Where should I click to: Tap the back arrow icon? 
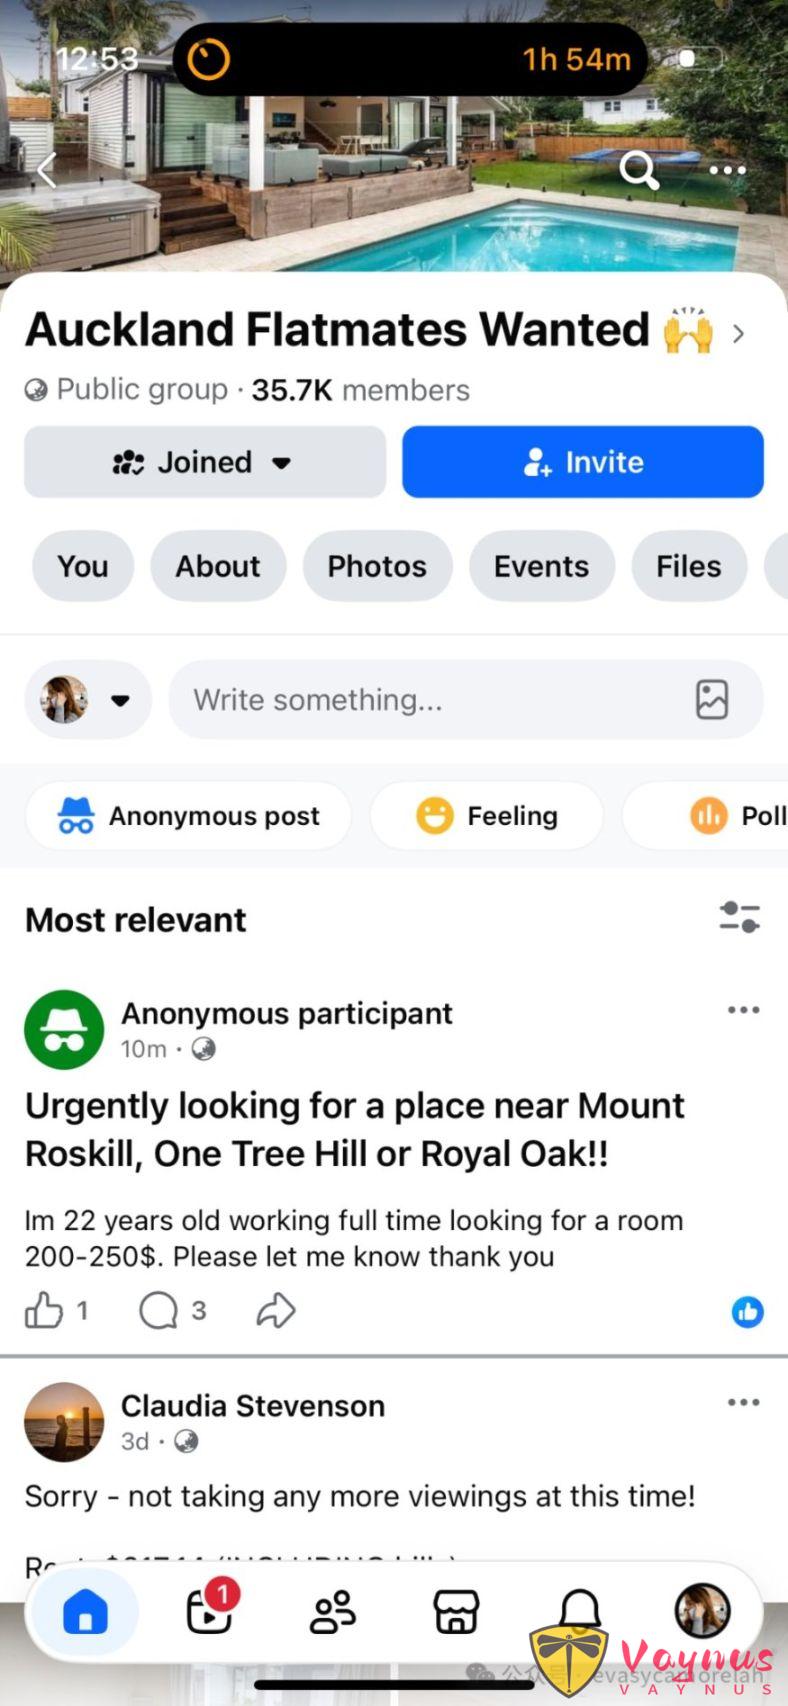click(46, 171)
